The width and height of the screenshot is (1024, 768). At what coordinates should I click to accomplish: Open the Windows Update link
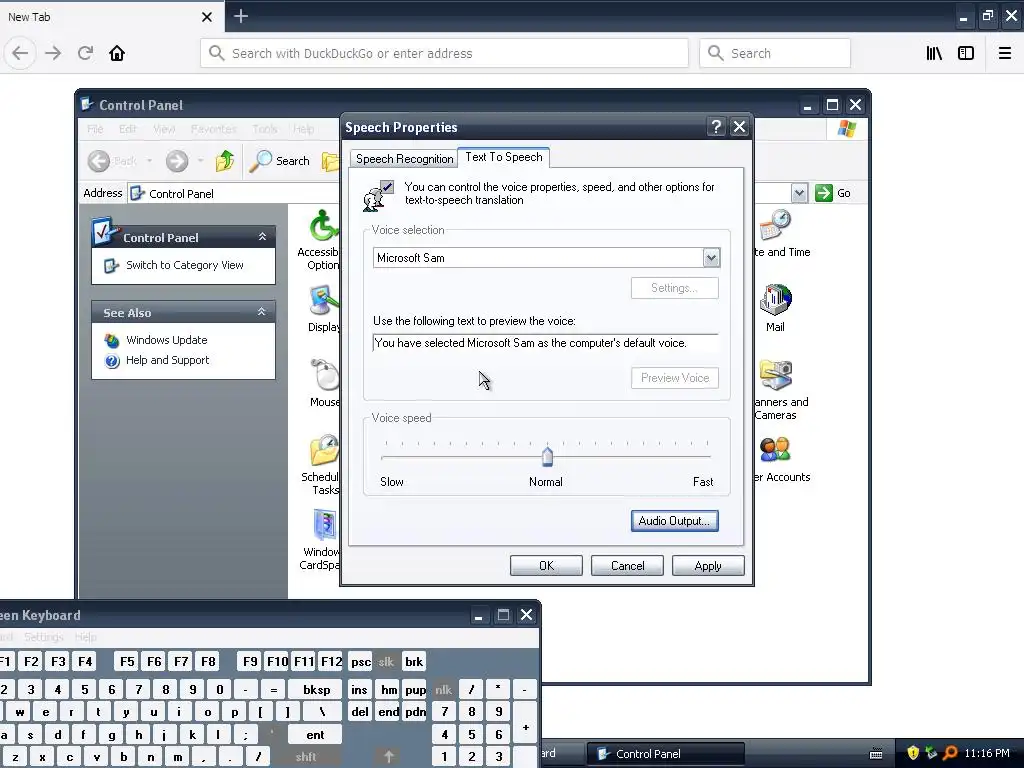(167, 340)
